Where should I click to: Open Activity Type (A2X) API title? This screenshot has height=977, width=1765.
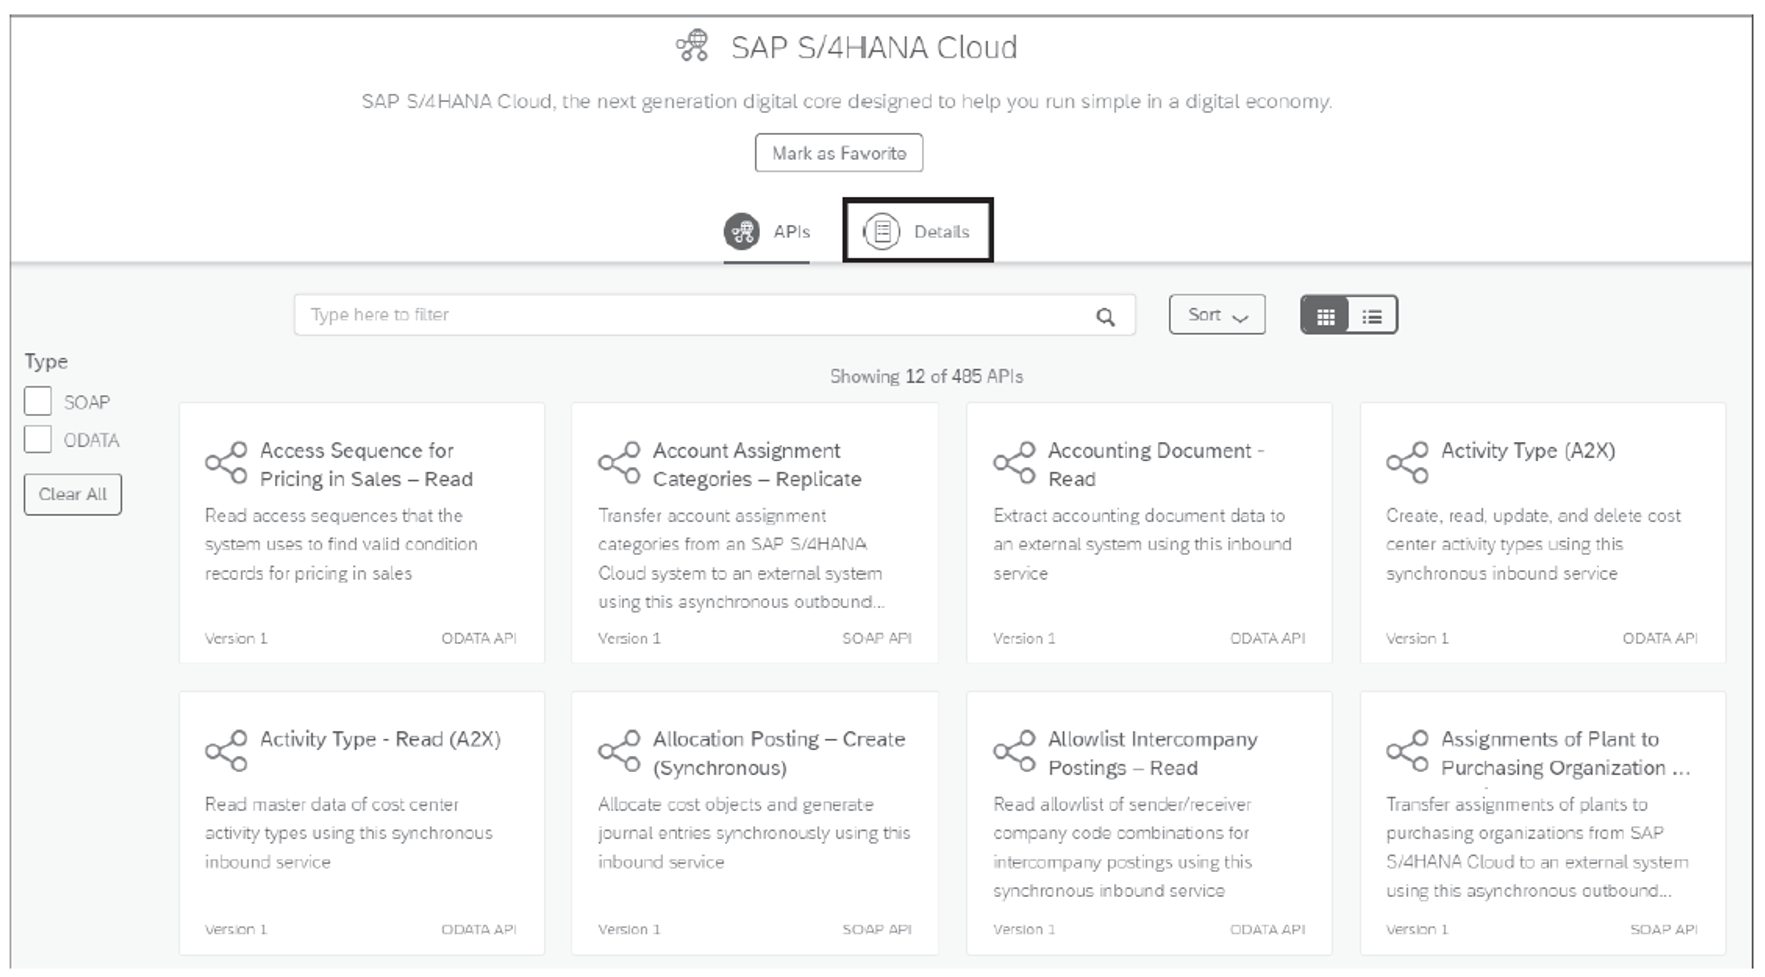coord(1528,450)
